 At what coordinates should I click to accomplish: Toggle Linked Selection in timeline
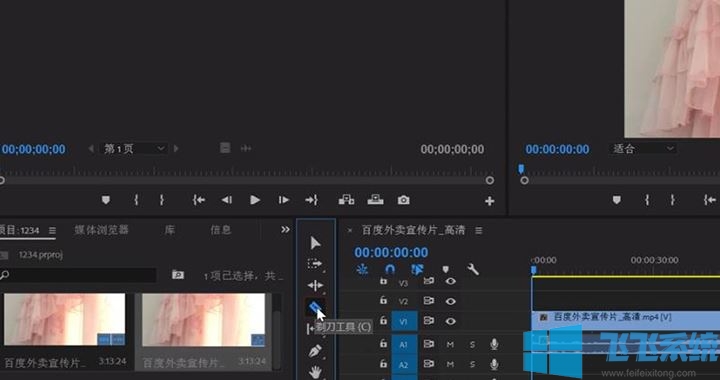[x=417, y=269]
